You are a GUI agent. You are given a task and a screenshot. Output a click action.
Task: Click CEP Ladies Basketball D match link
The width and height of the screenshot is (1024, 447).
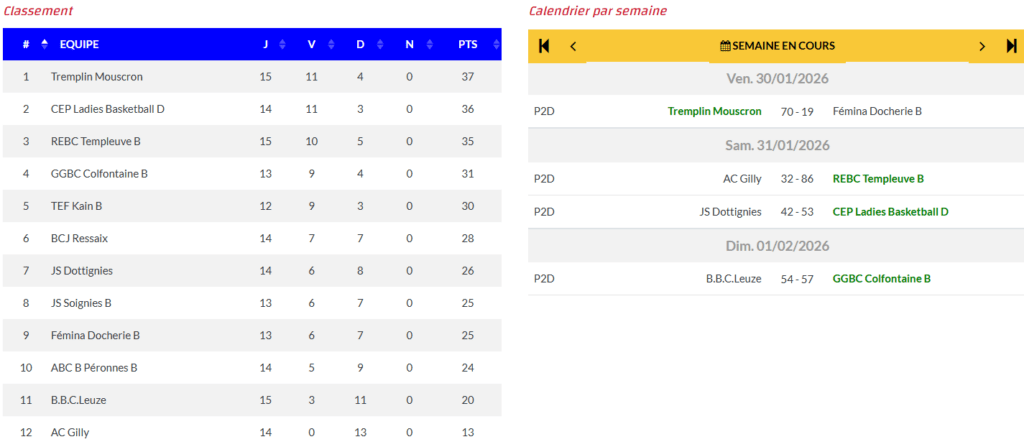(890, 212)
